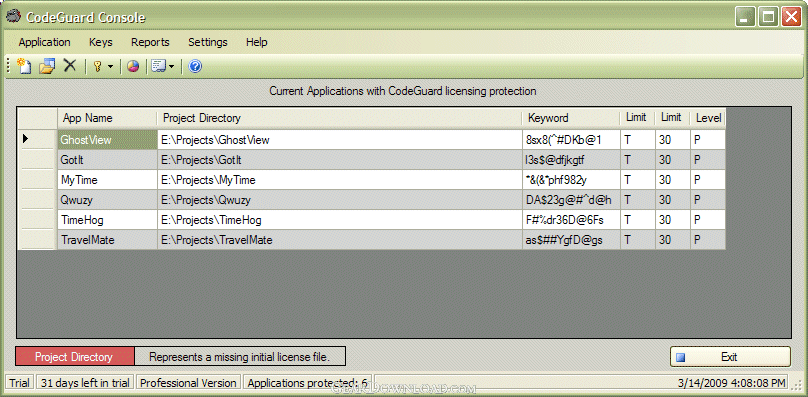
Task: Click the Trial status bar panel
Action: pos(19,383)
